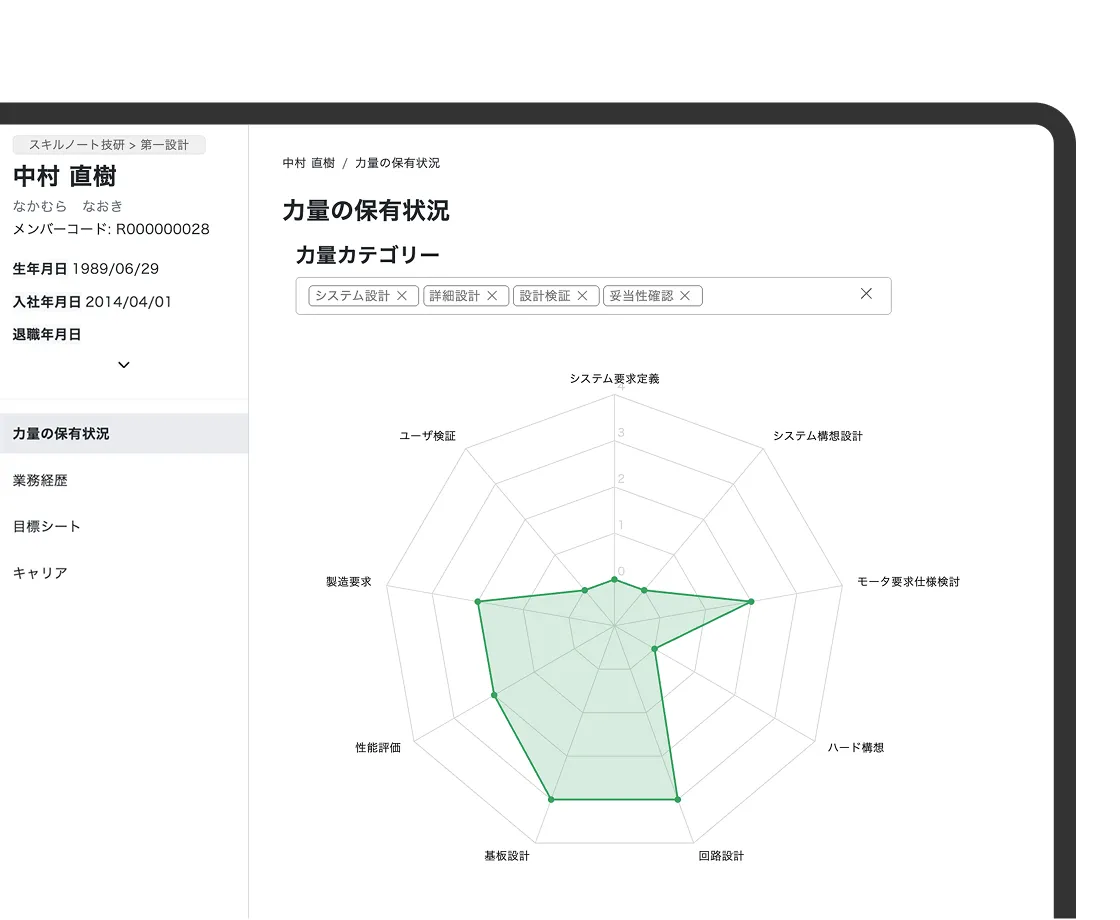Click the 基板設計 data point on radar chart
Viewport: 1120px width, 920px height.
pyautogui.click(x=550, y=799)
